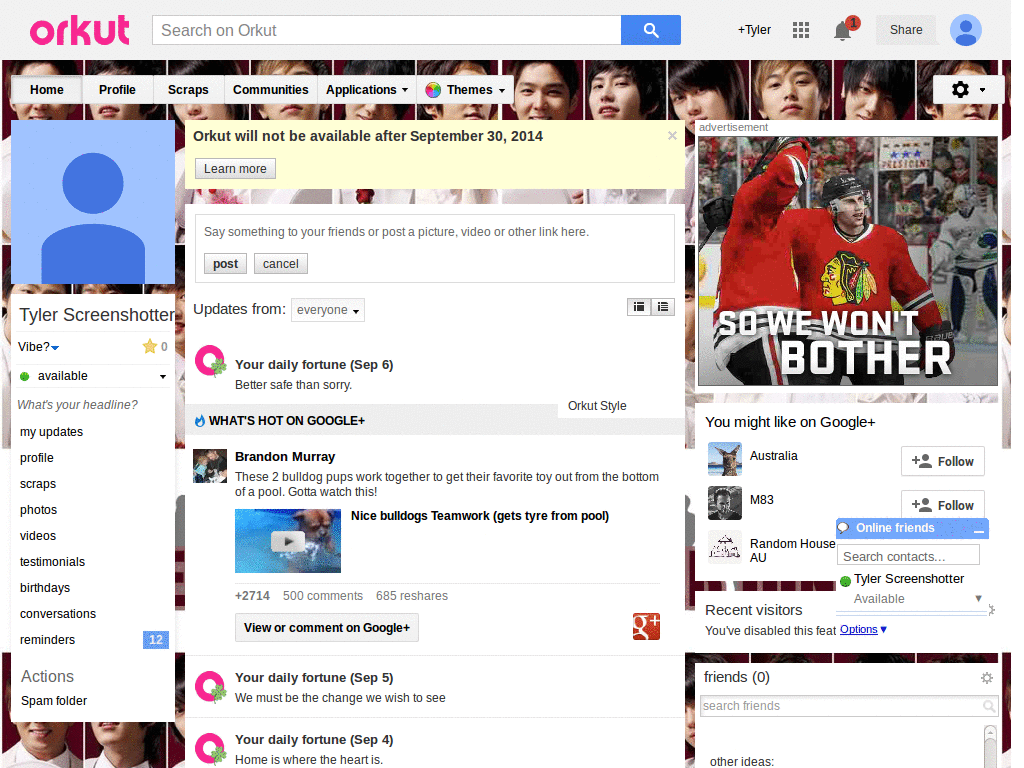Open the Google apps grid icon
Image resolution: width=1024 pixels, height=768 pixels.
[x=801, y=30]
